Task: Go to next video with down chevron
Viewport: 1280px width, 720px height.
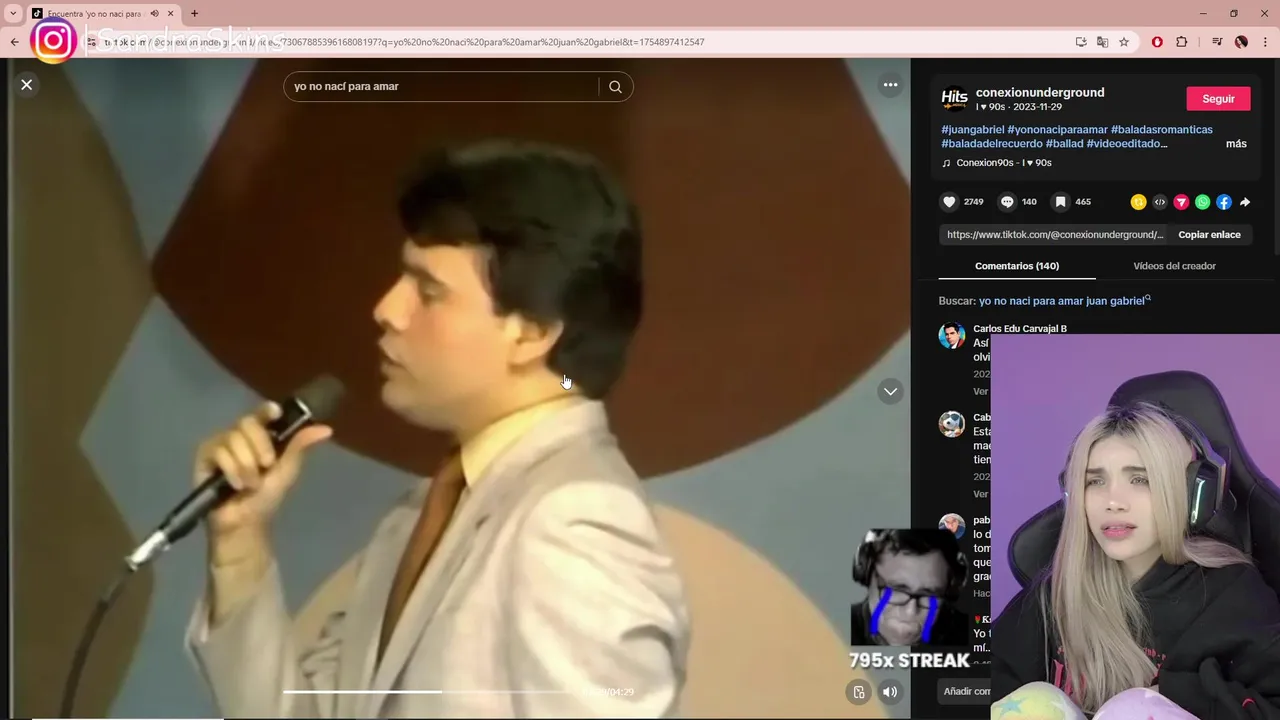Action: (x=890, y=391)
